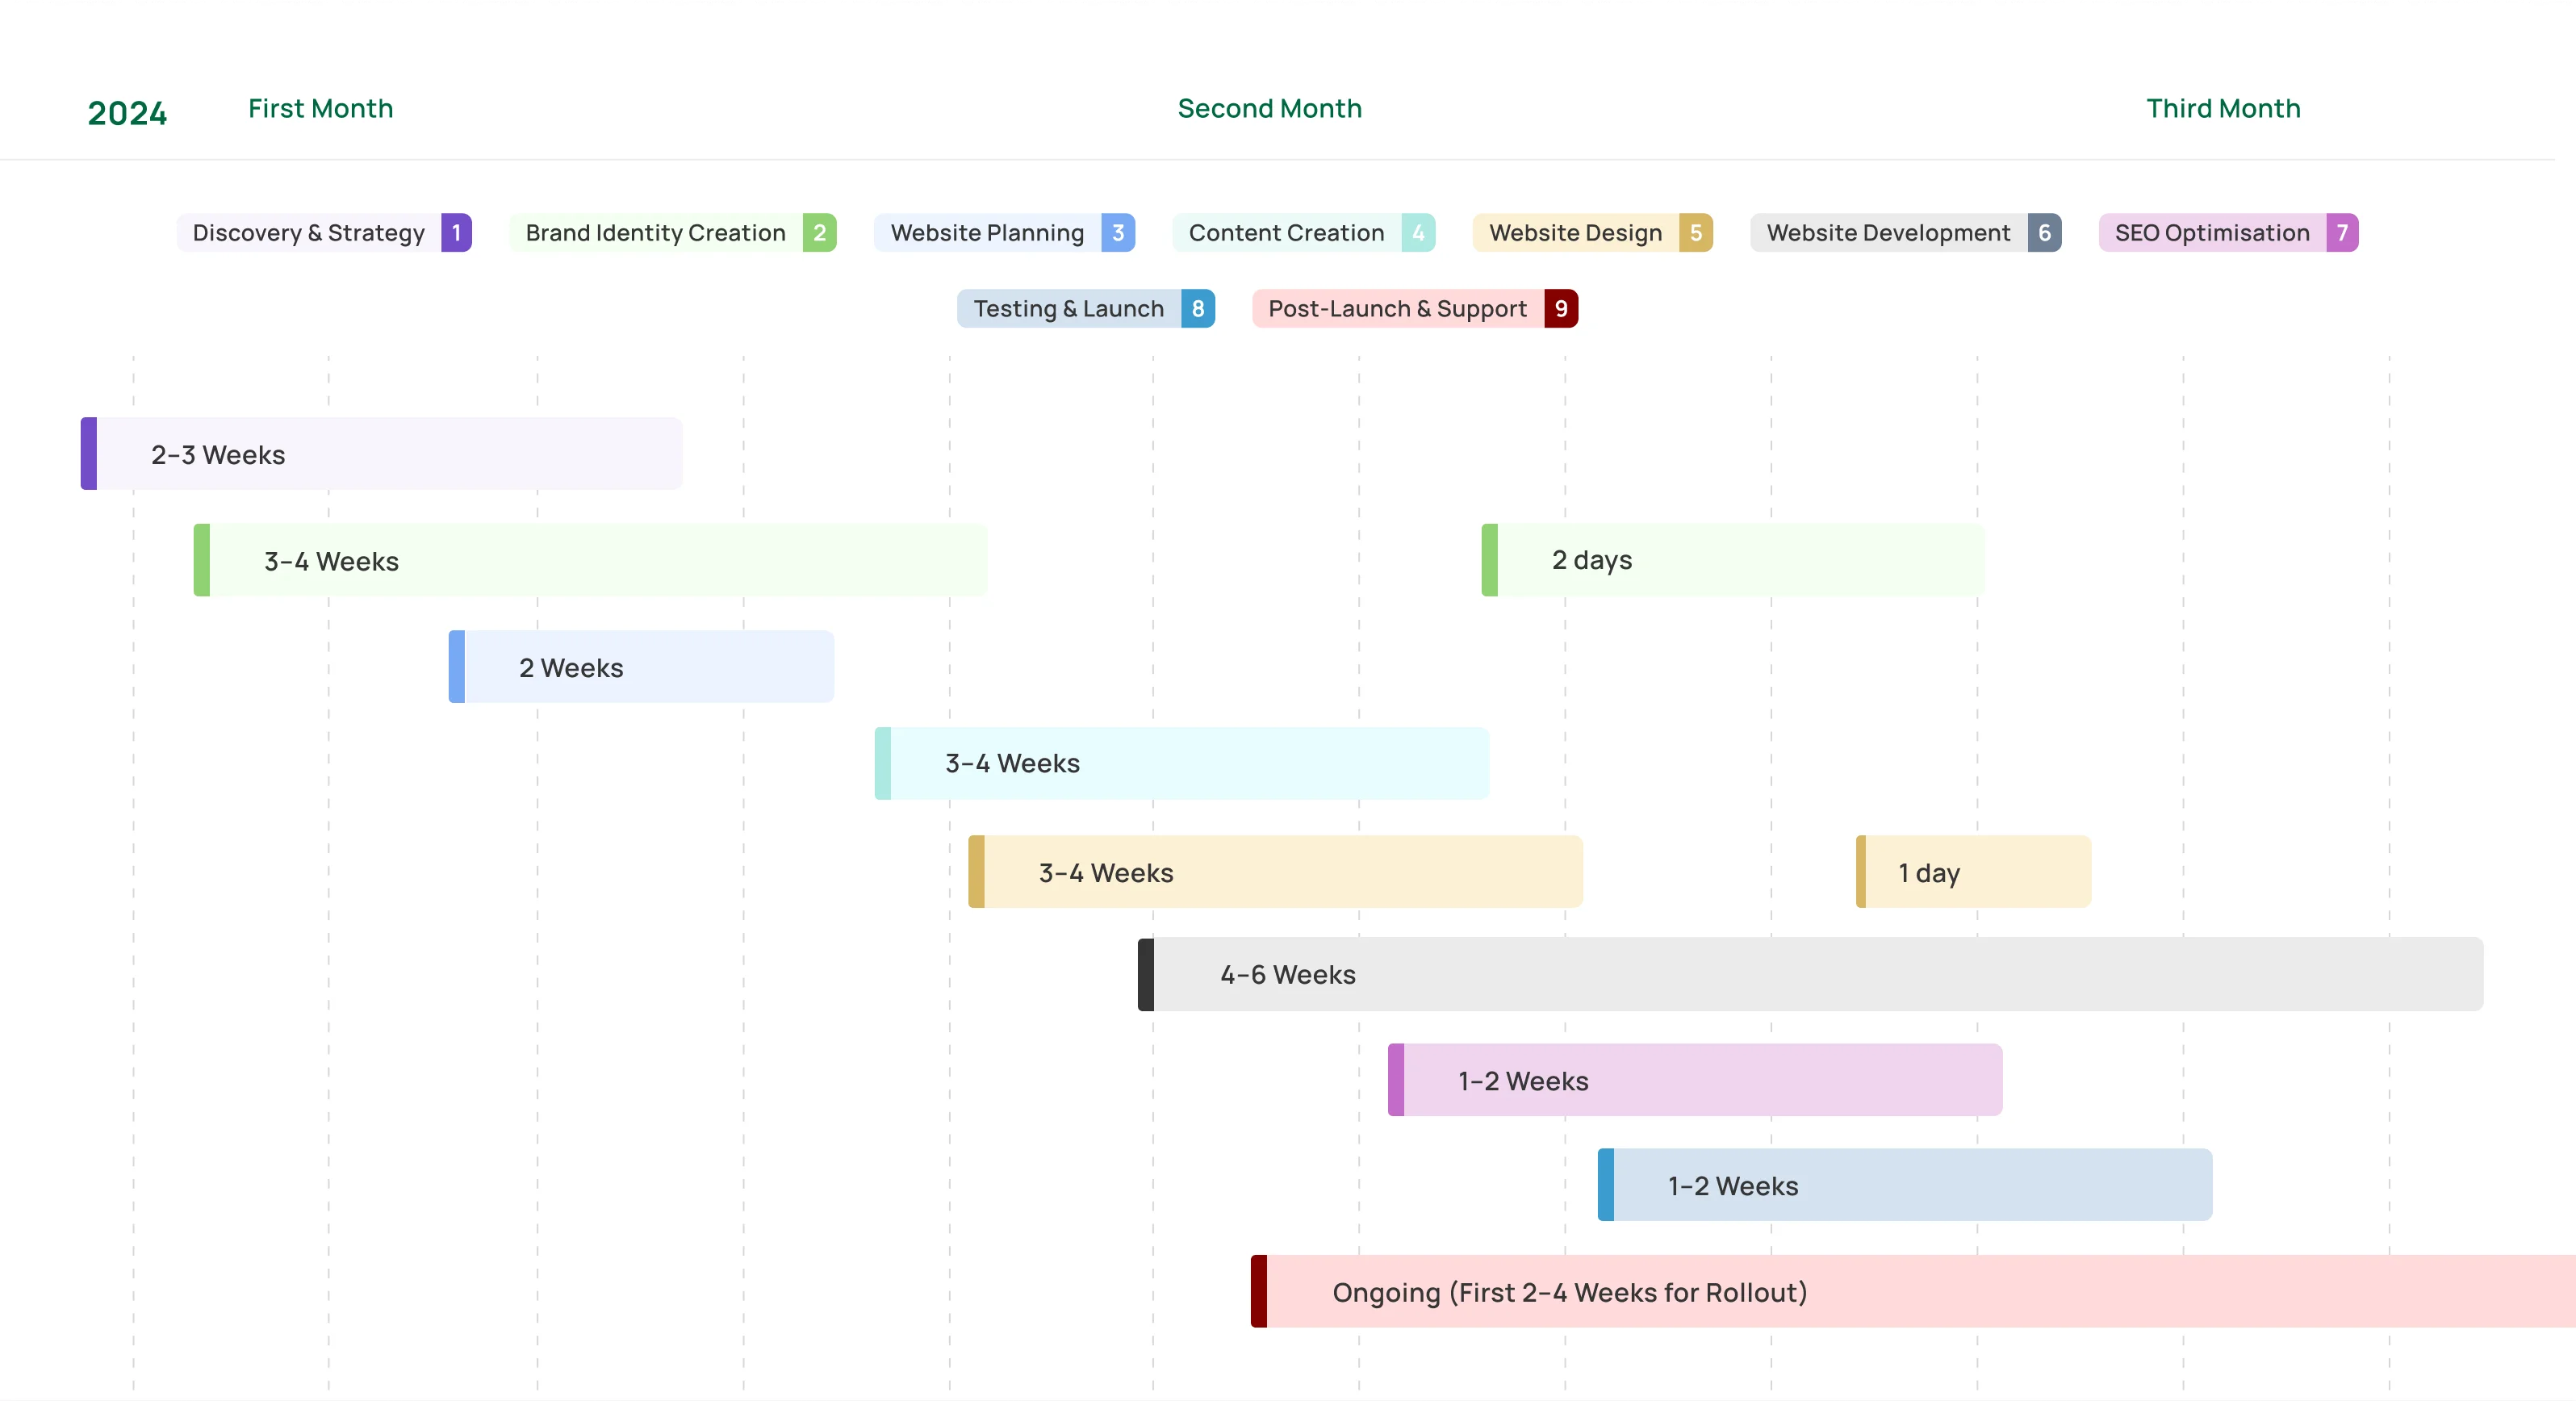Click the green number 2 badge
2576x1401 pixels.
point(819,233)
